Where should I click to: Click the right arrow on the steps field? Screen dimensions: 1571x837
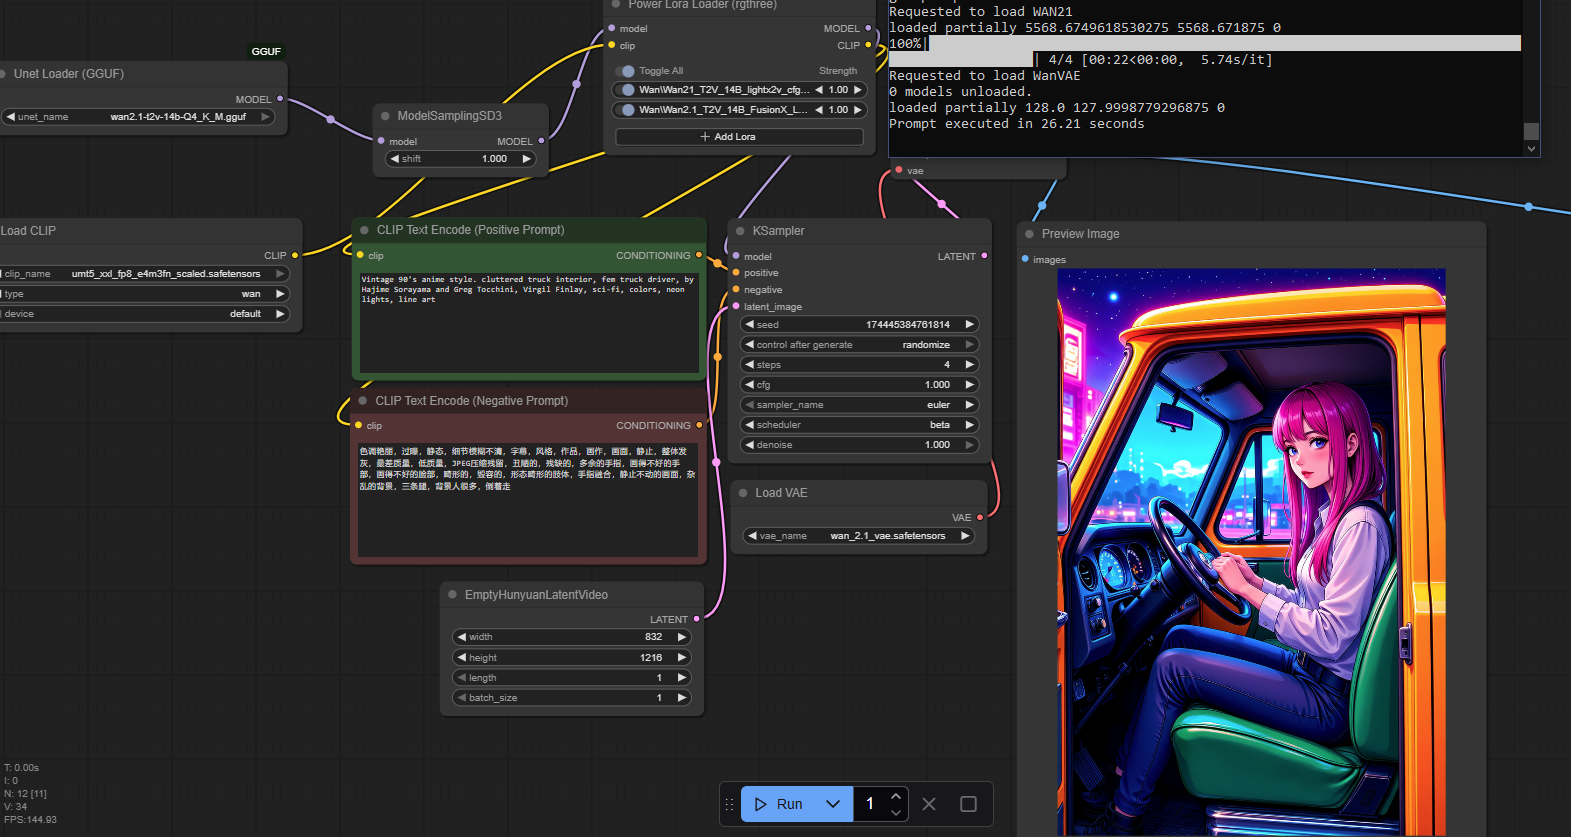point(969,365)
